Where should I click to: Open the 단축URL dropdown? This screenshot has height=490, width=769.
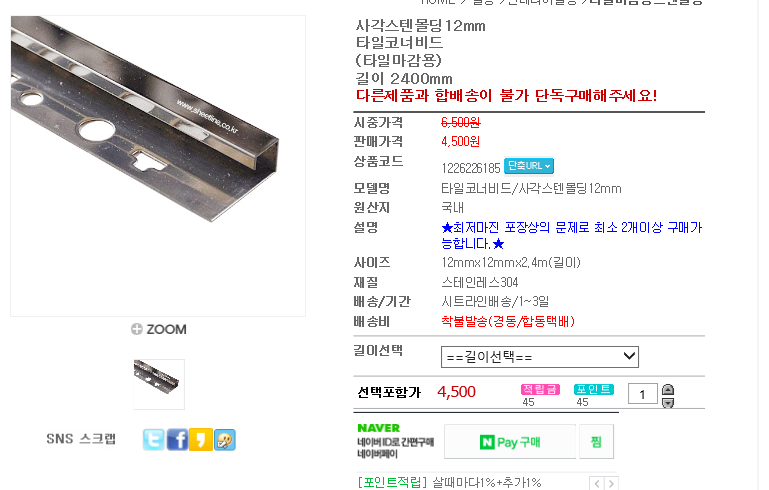pyautogui.click(x=529, y=166)
